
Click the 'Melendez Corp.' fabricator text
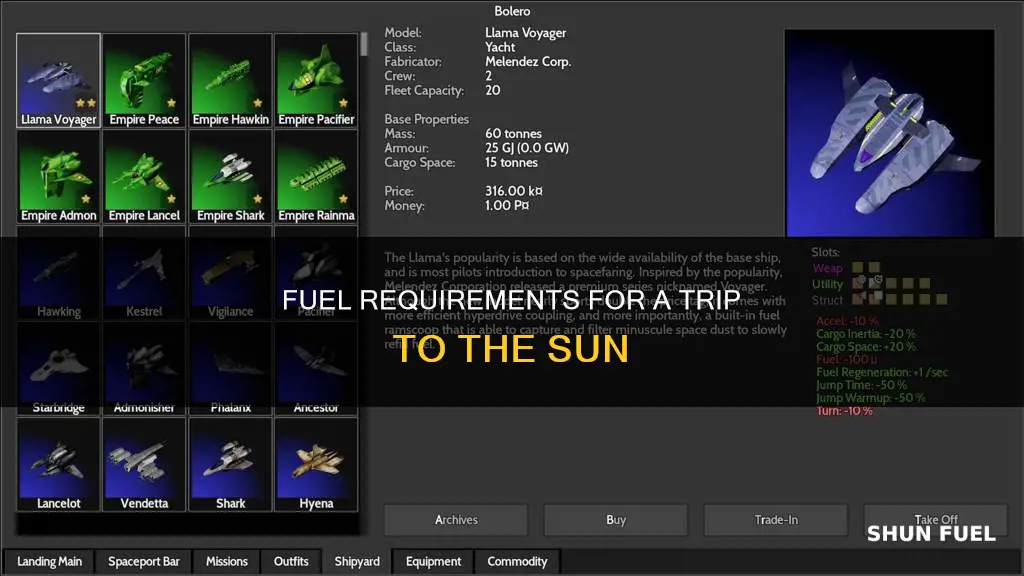click(528, 61)
